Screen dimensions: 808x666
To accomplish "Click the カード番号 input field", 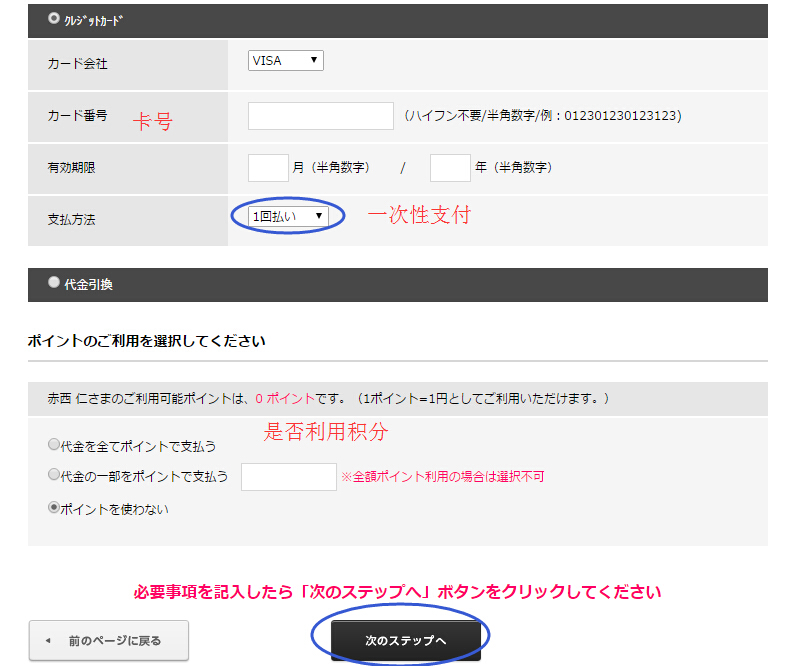I will pos(320,116).
